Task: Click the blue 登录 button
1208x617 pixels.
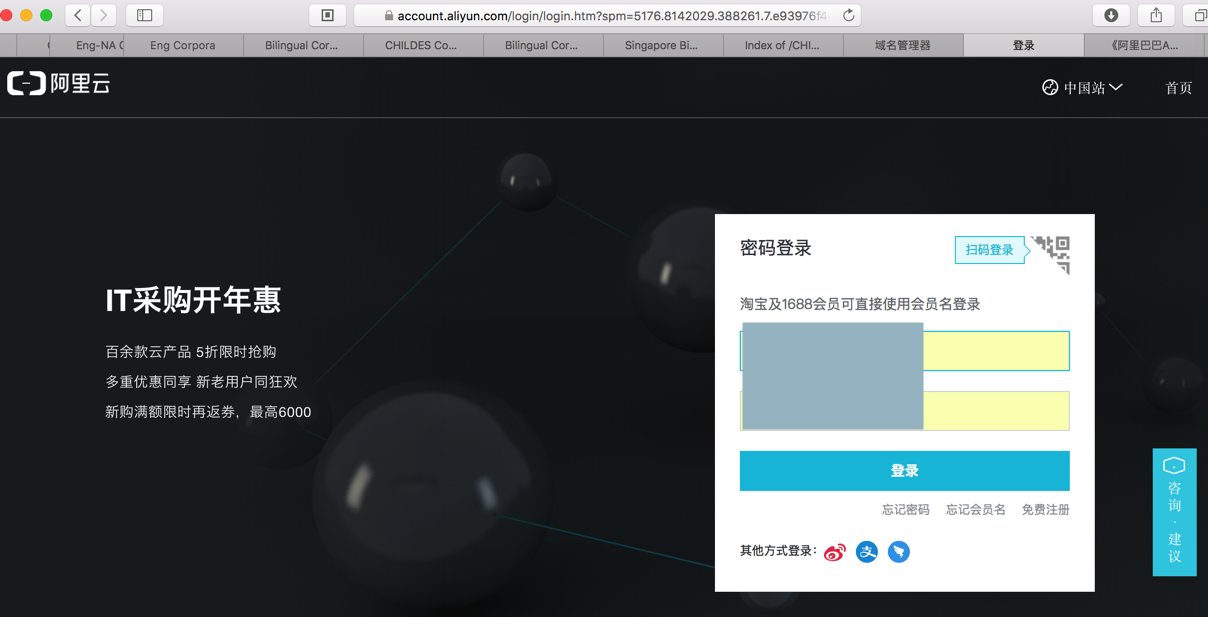Action: 904,471
